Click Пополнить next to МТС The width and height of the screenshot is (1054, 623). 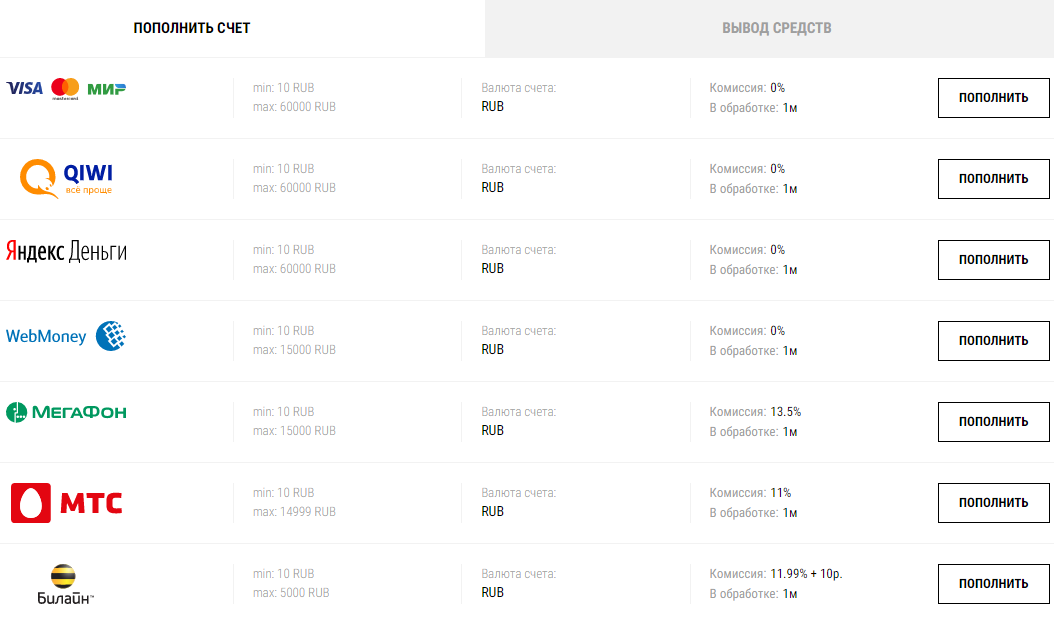coord(994,503)
